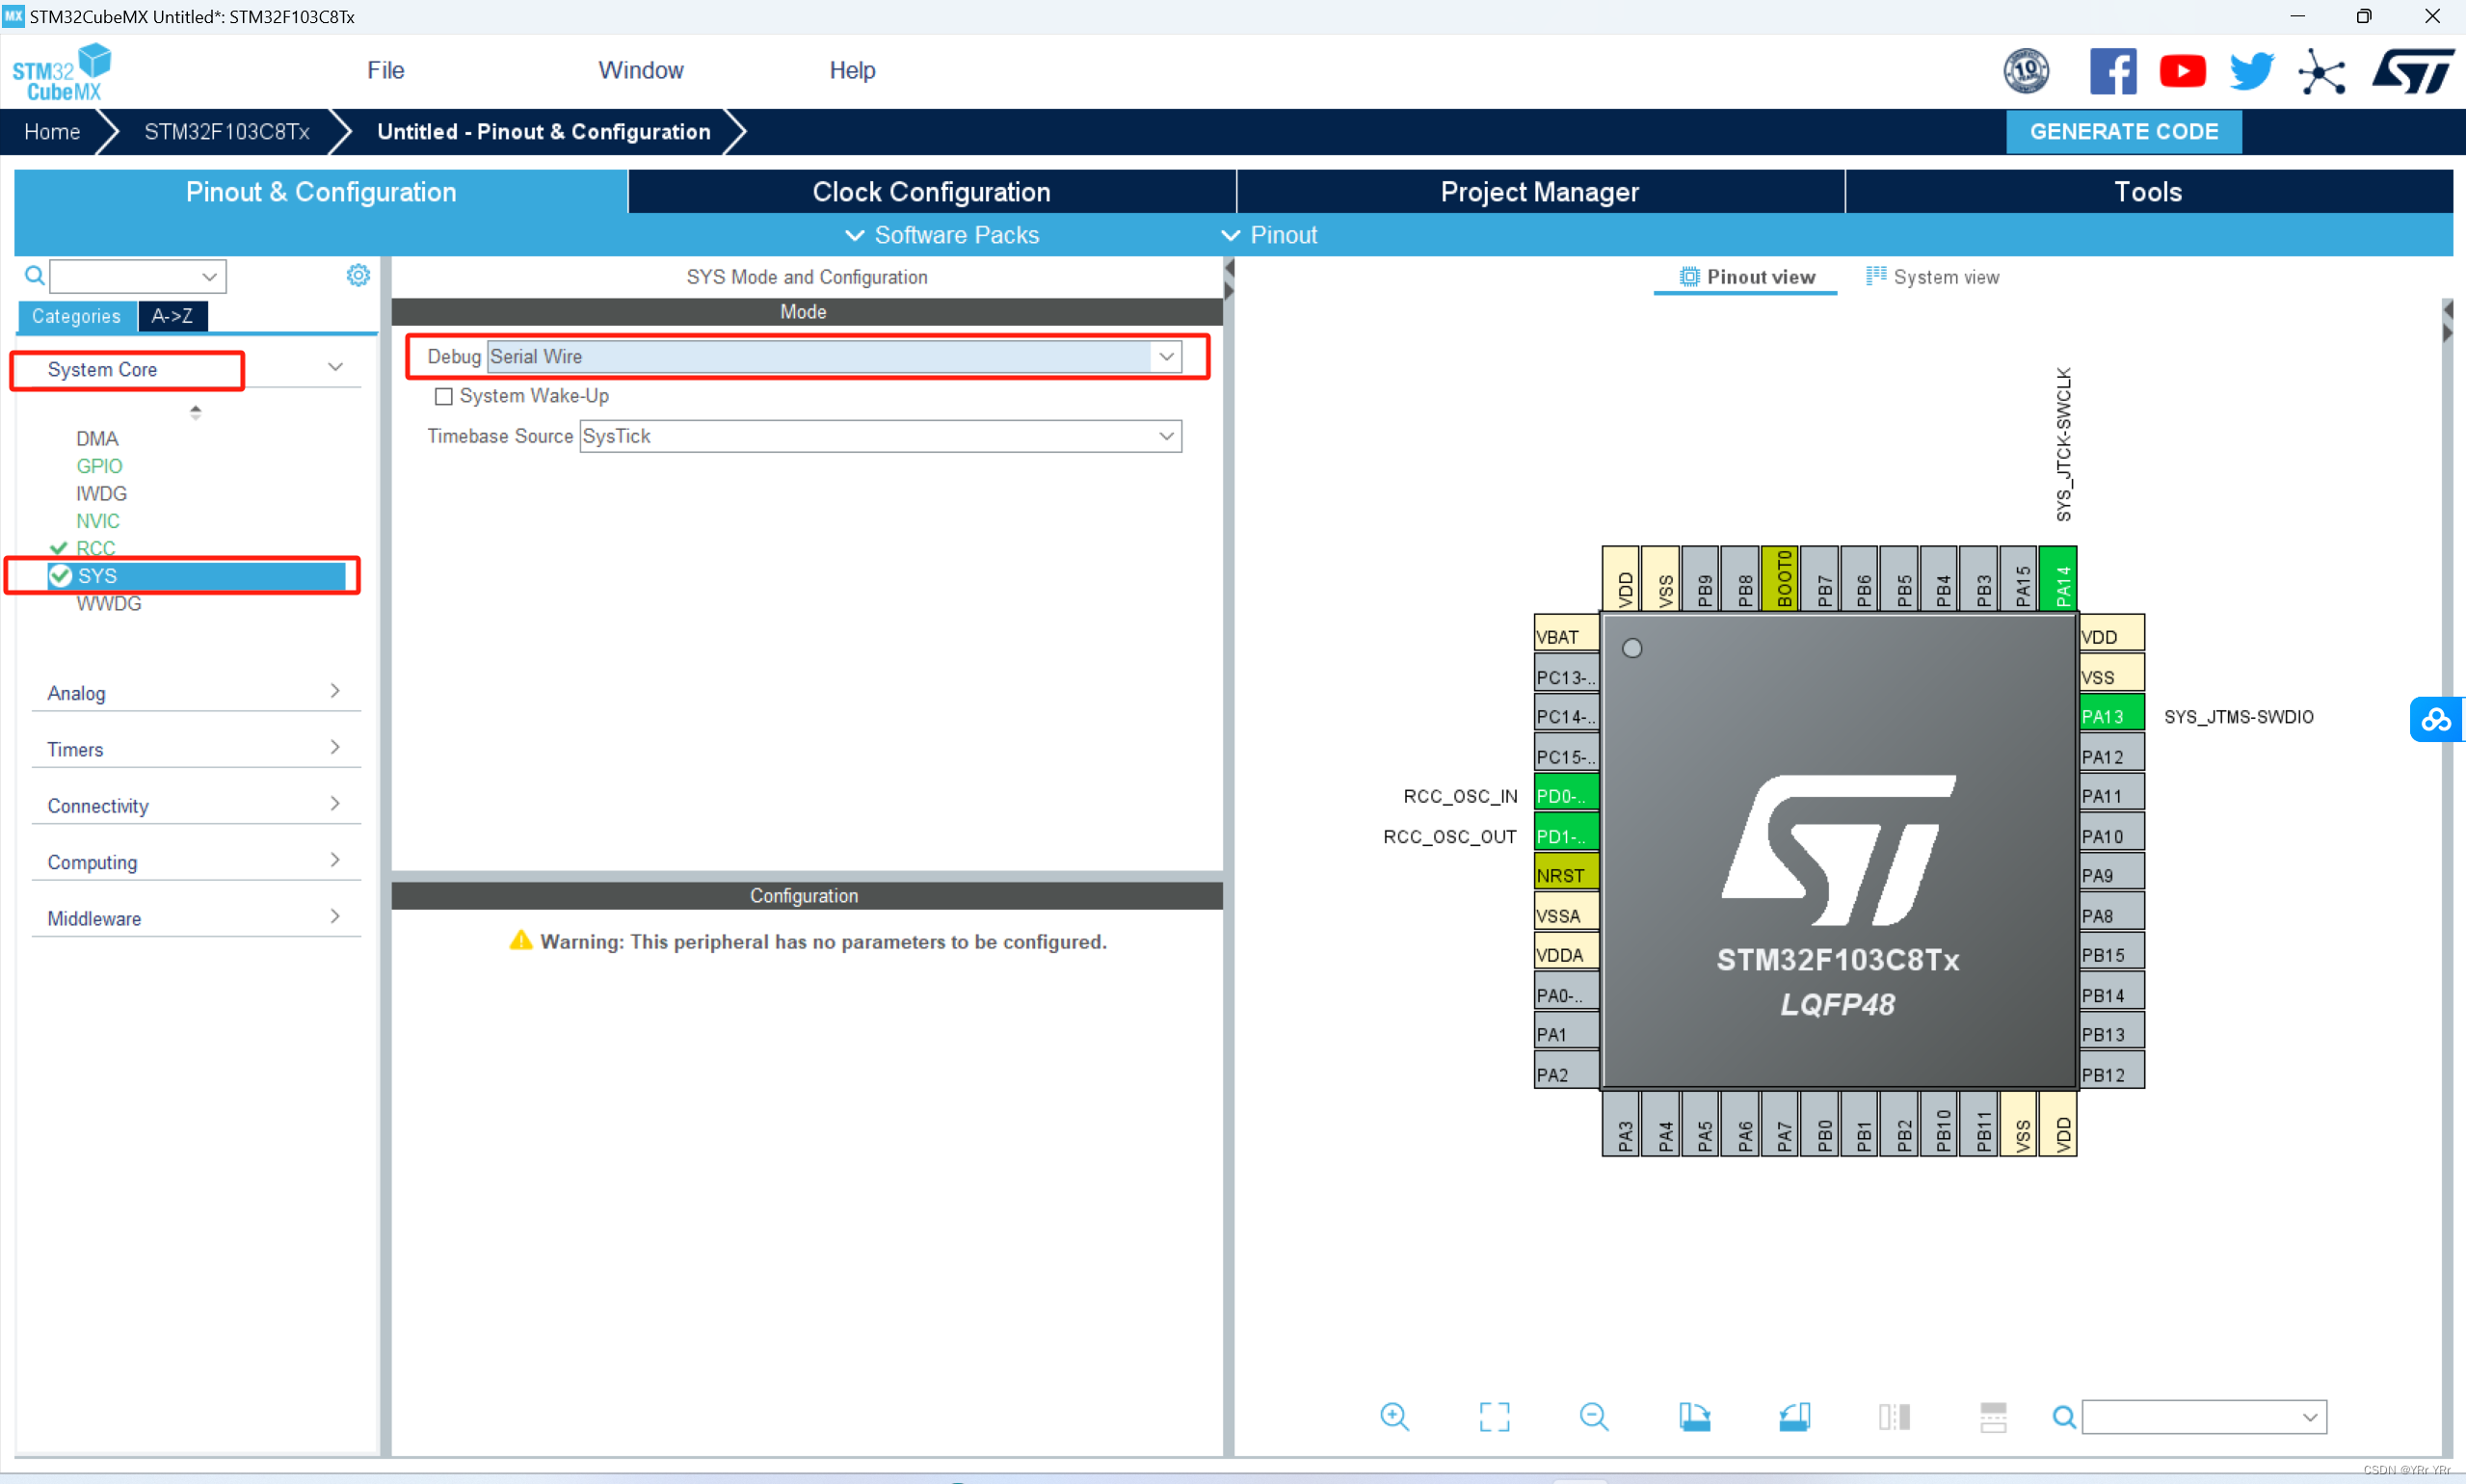Select the Pinout view tab

click(x=1746, y=277)
